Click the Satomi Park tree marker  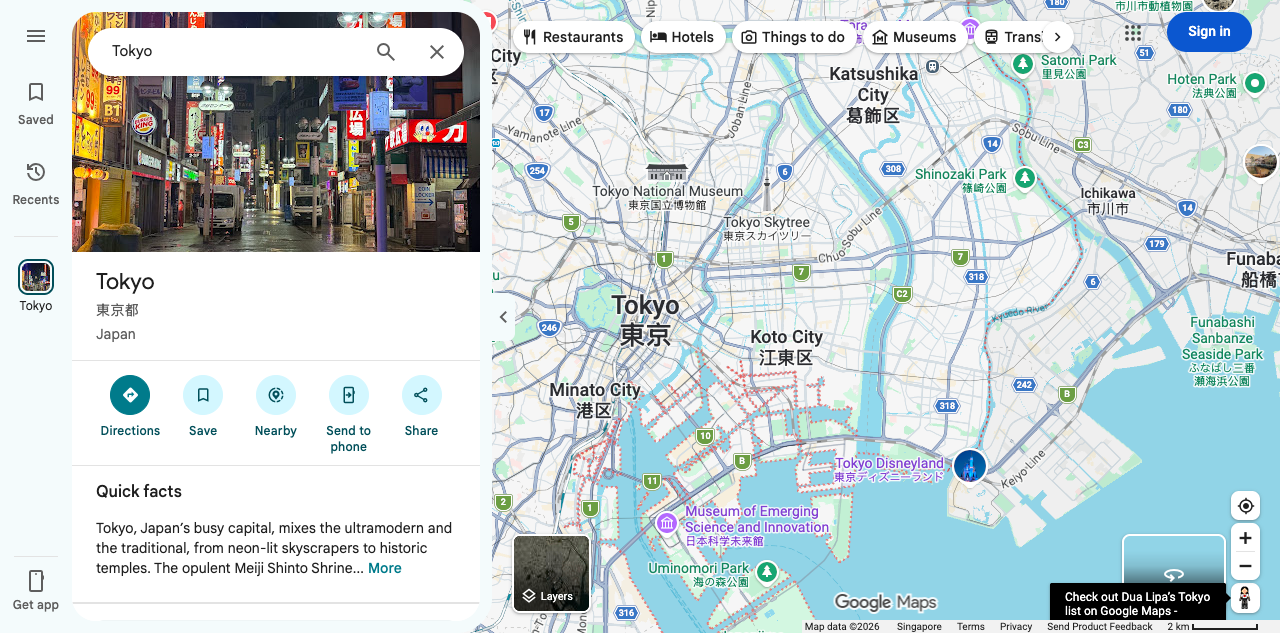(1023, 65)
